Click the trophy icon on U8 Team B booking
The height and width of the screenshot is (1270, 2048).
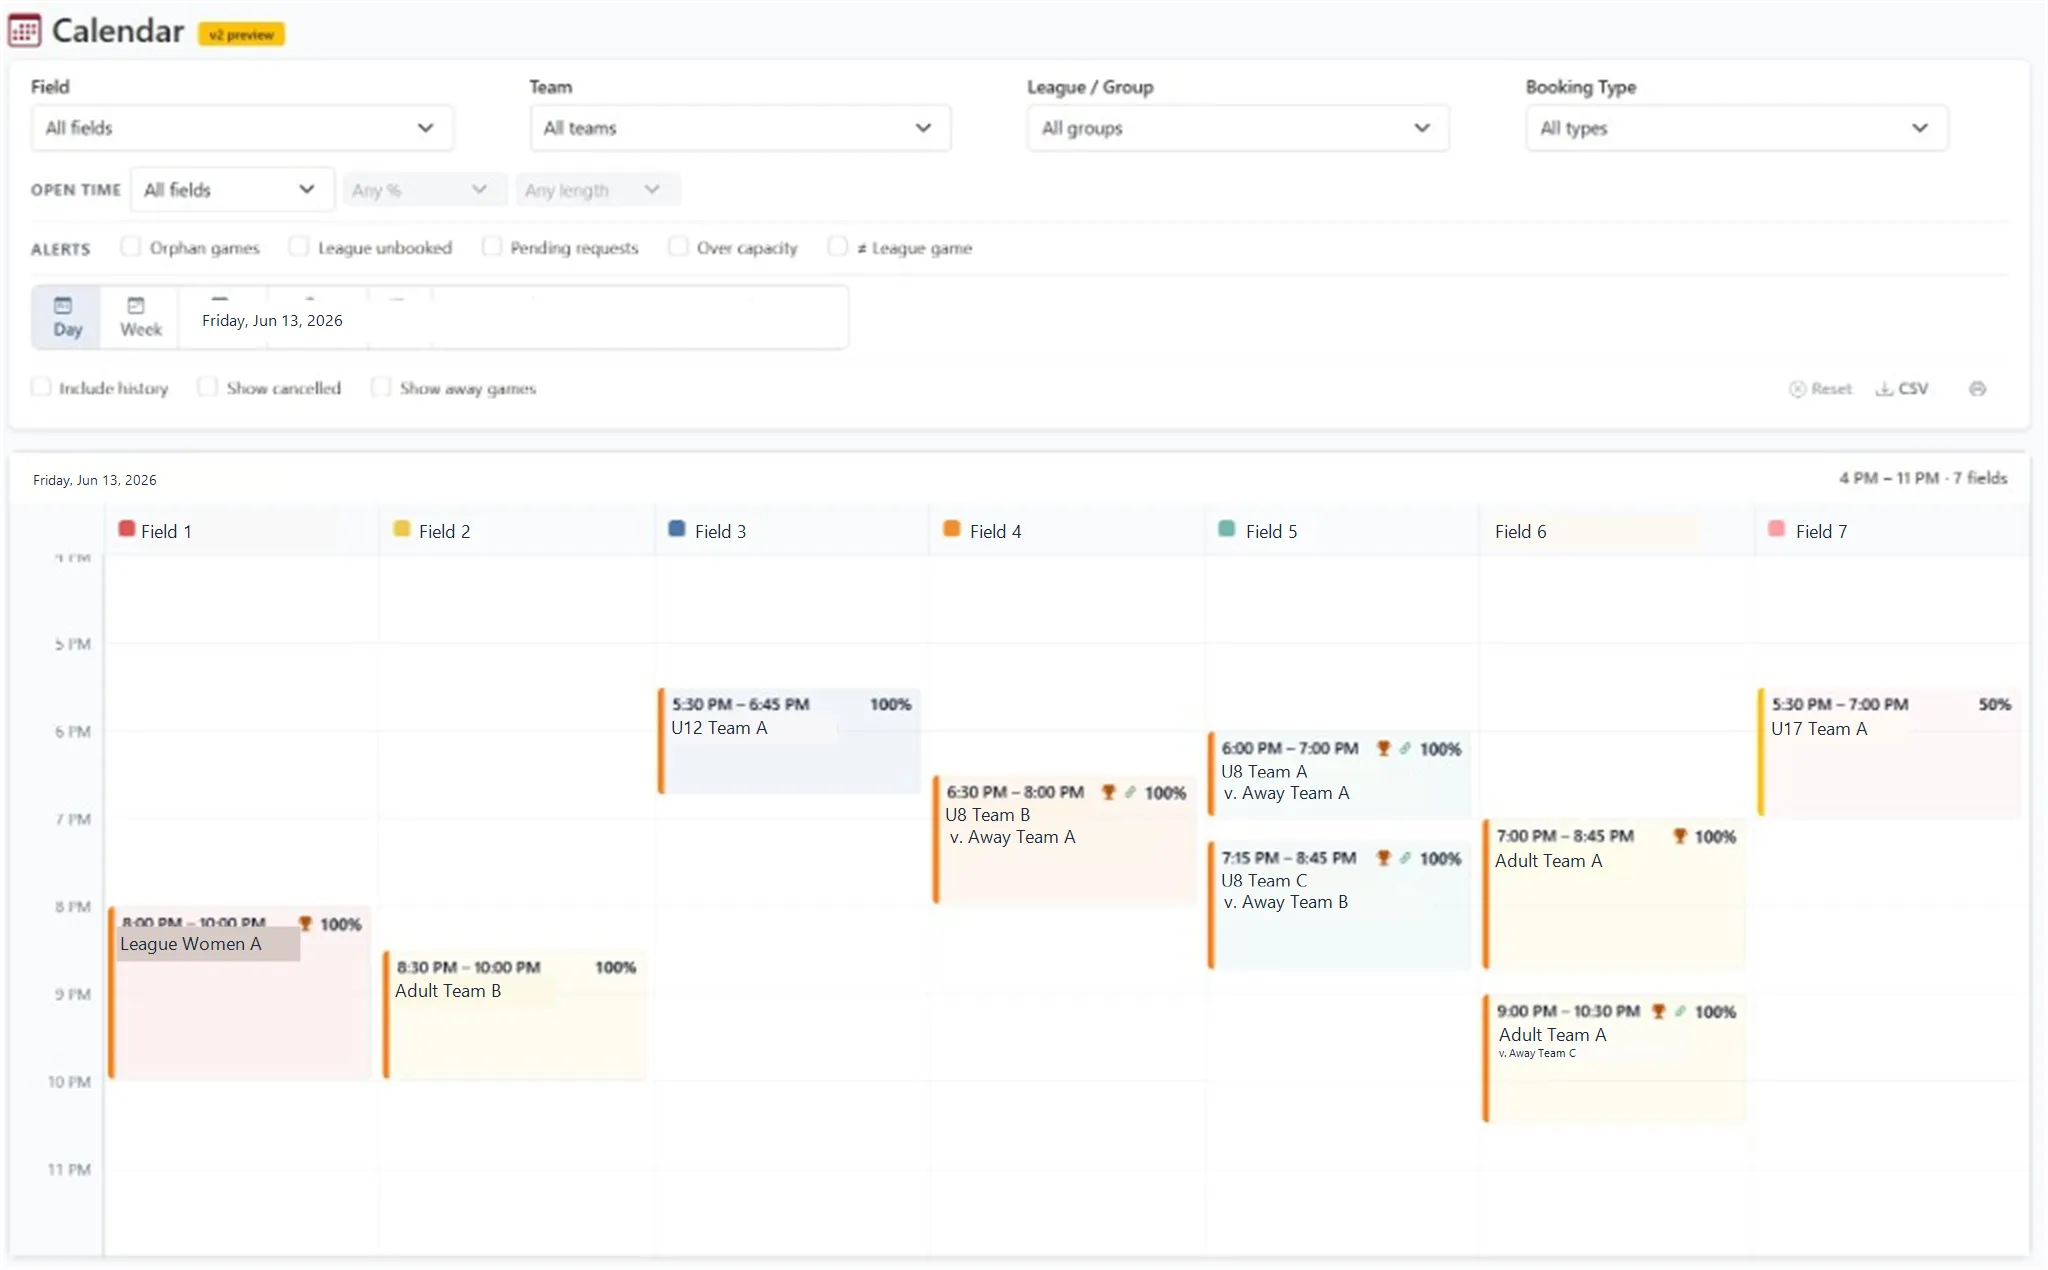coord(1108,792)
